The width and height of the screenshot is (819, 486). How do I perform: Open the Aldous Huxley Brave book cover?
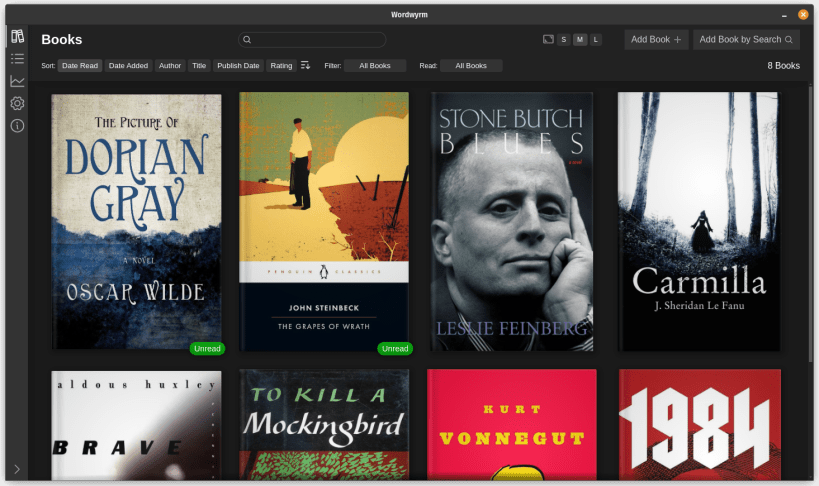(x=136, y=425)
